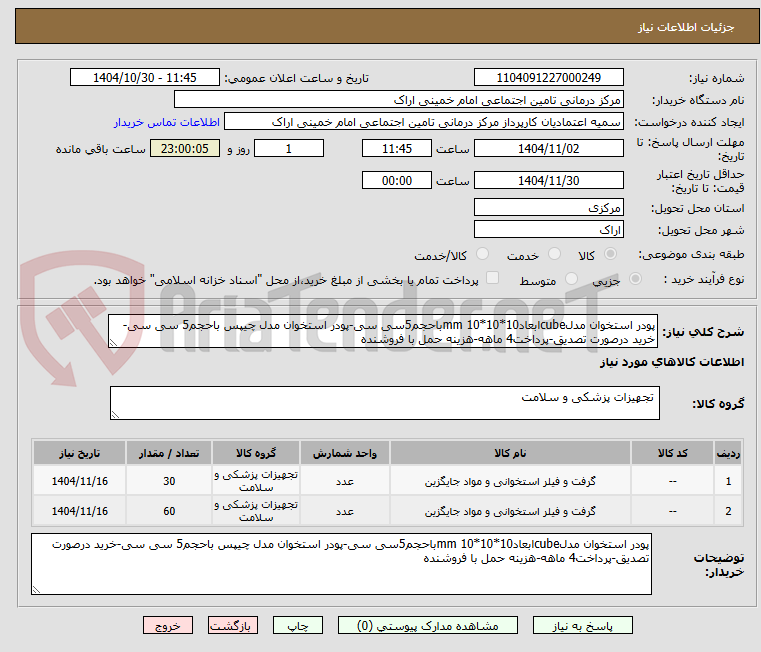
Task: Click the request creator name field
Action: pyautogui.click(x=424, y=121)
